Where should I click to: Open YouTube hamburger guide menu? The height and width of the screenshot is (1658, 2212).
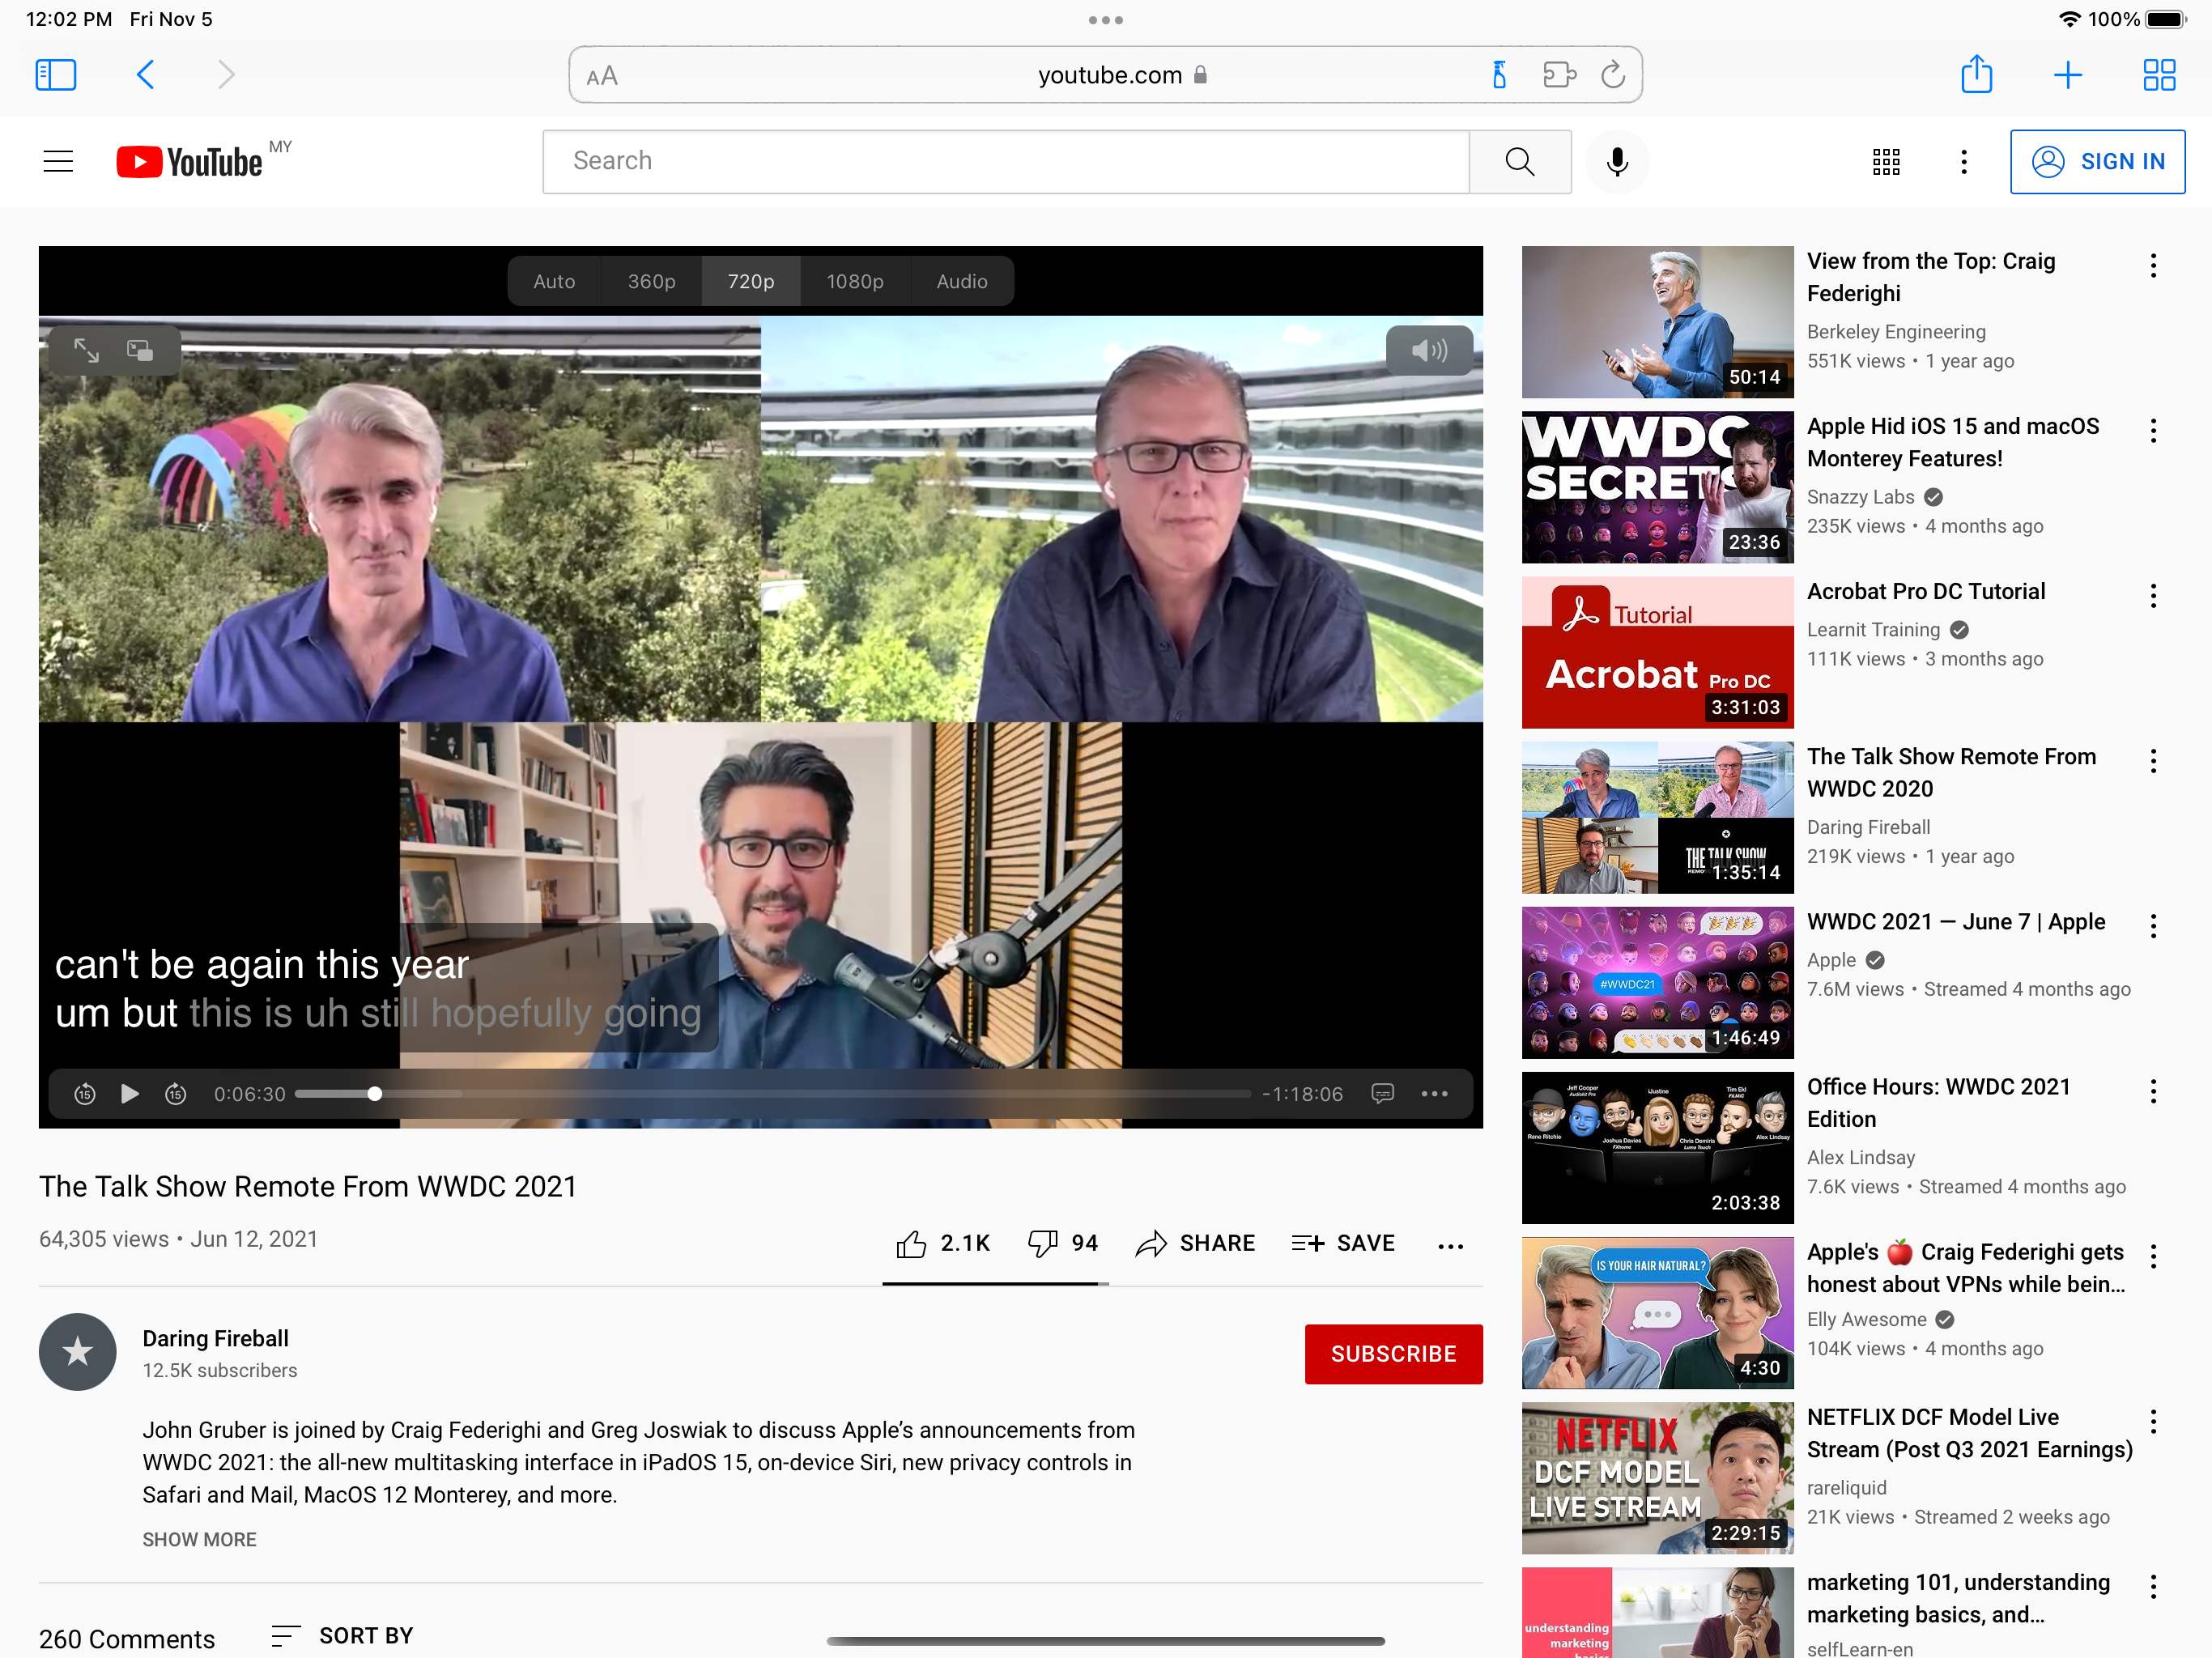(x=59, y=161)
